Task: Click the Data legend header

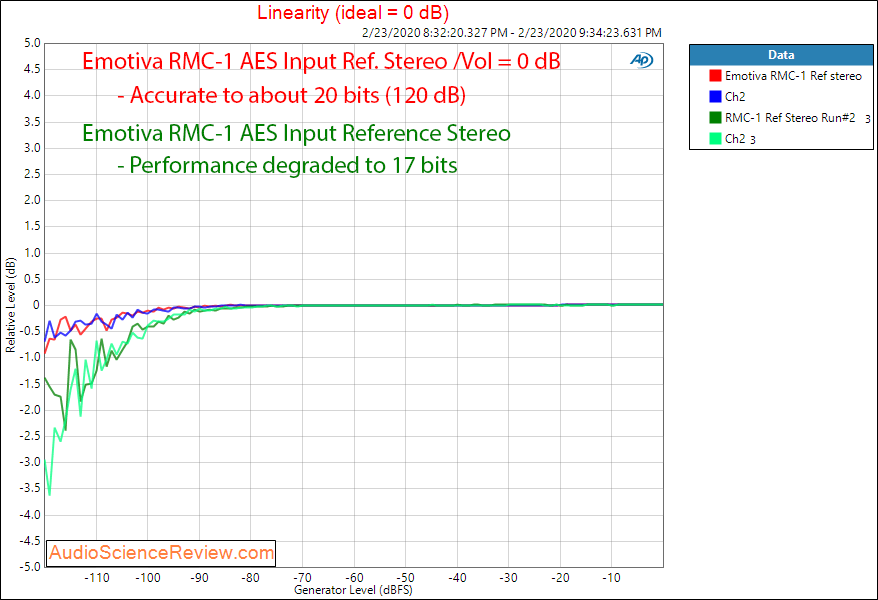Action: coord(781,55)
